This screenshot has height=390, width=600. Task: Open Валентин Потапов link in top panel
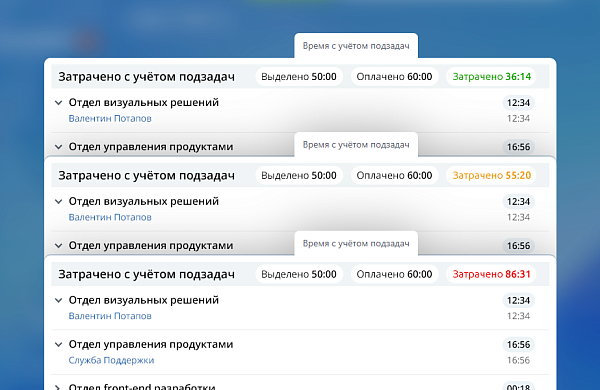[x=110, y=119]
